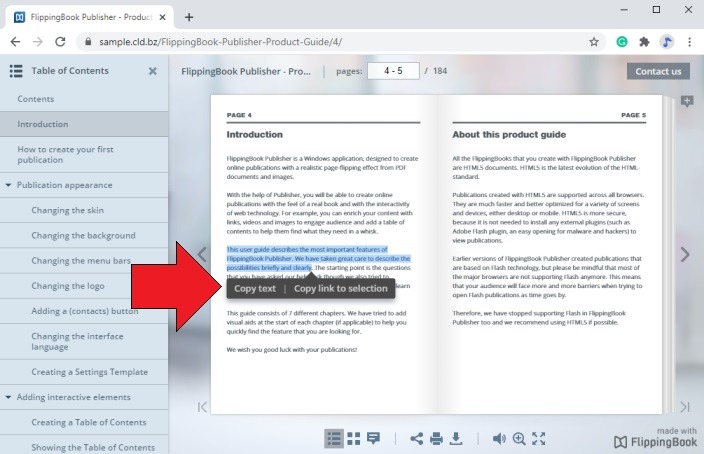Click the Introduction heading on page 4

click(255, 134)
